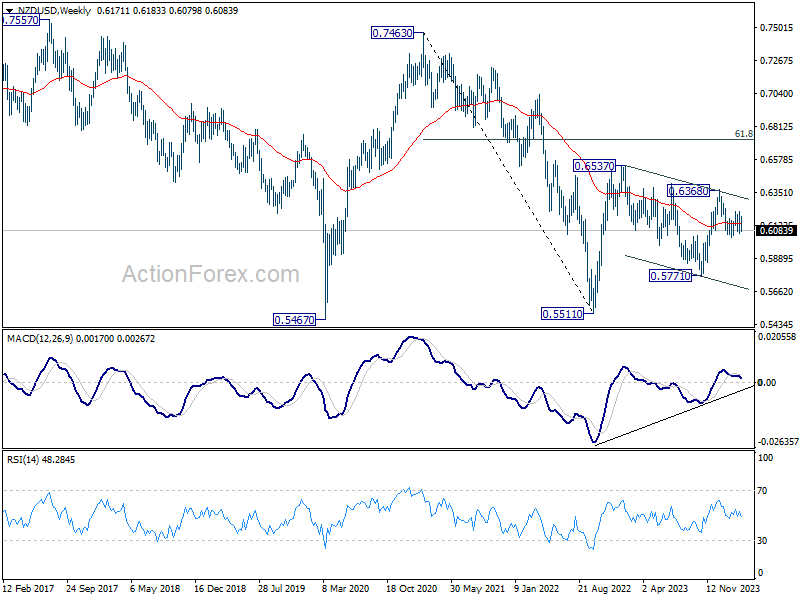The image size is (800, 600).
Task: Click the 6 May 2018 date label
Action: point(155,589)
